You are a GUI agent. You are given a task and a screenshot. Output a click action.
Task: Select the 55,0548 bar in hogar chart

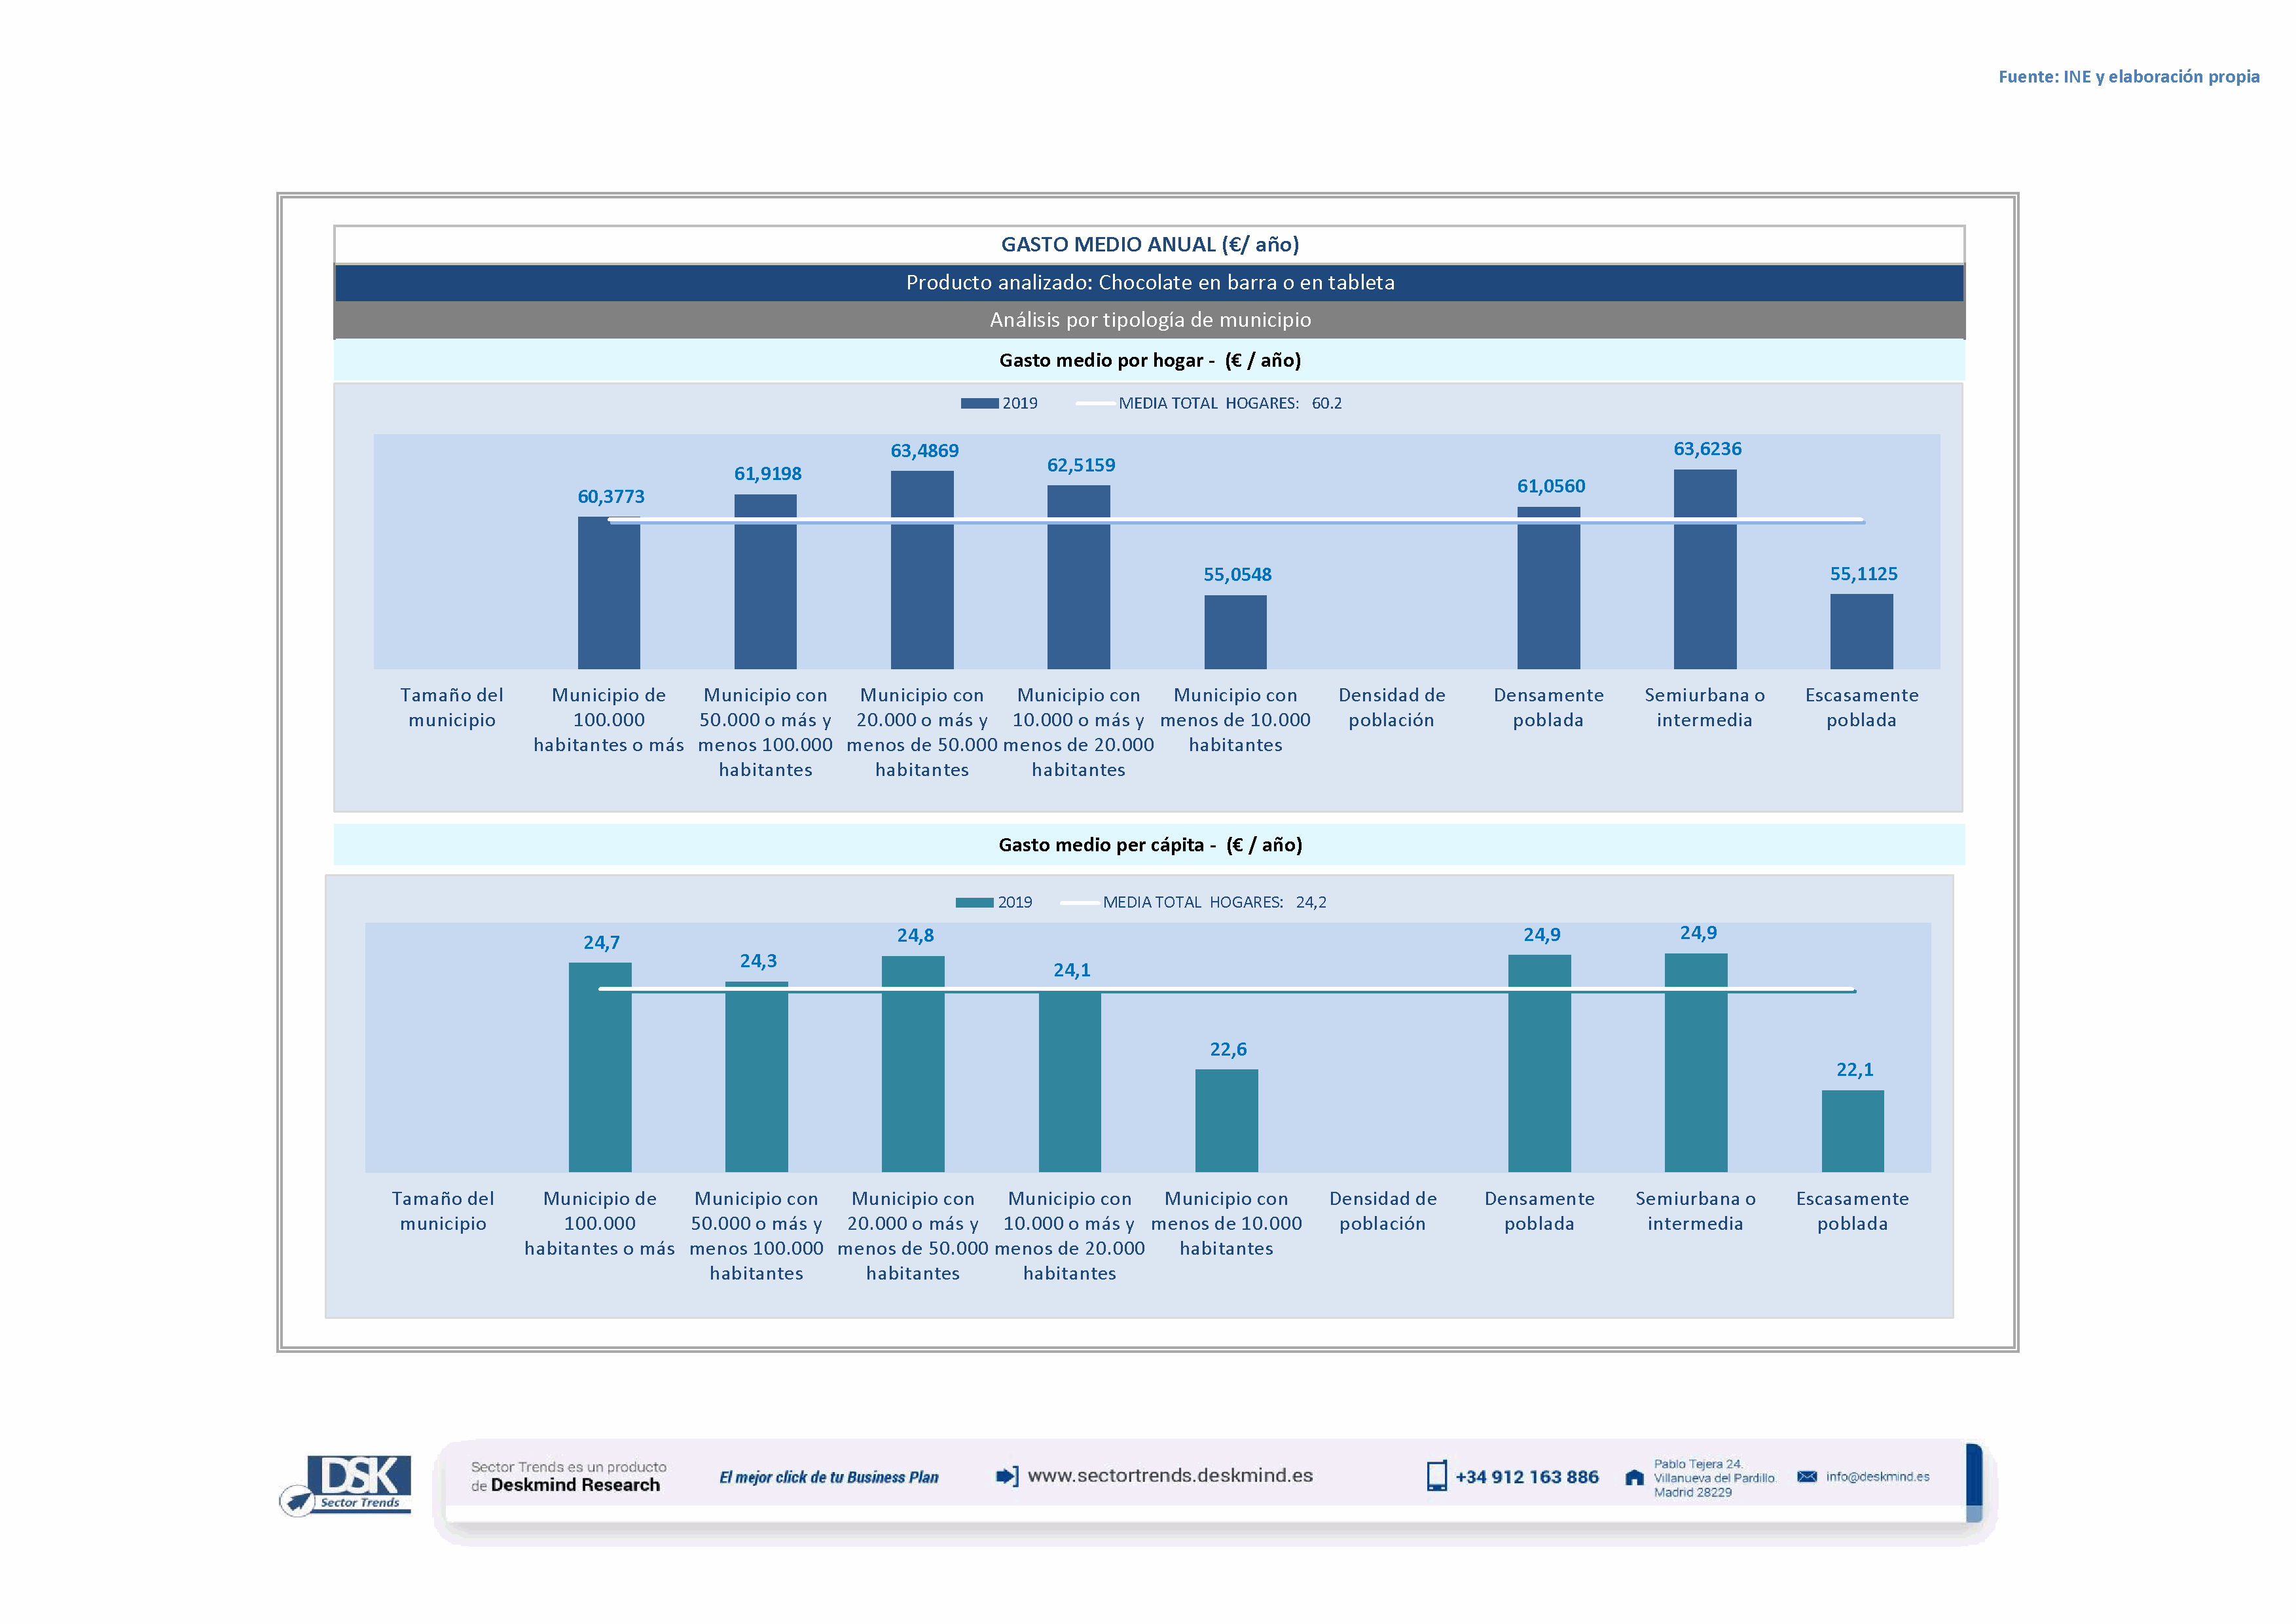point(1235,632)
